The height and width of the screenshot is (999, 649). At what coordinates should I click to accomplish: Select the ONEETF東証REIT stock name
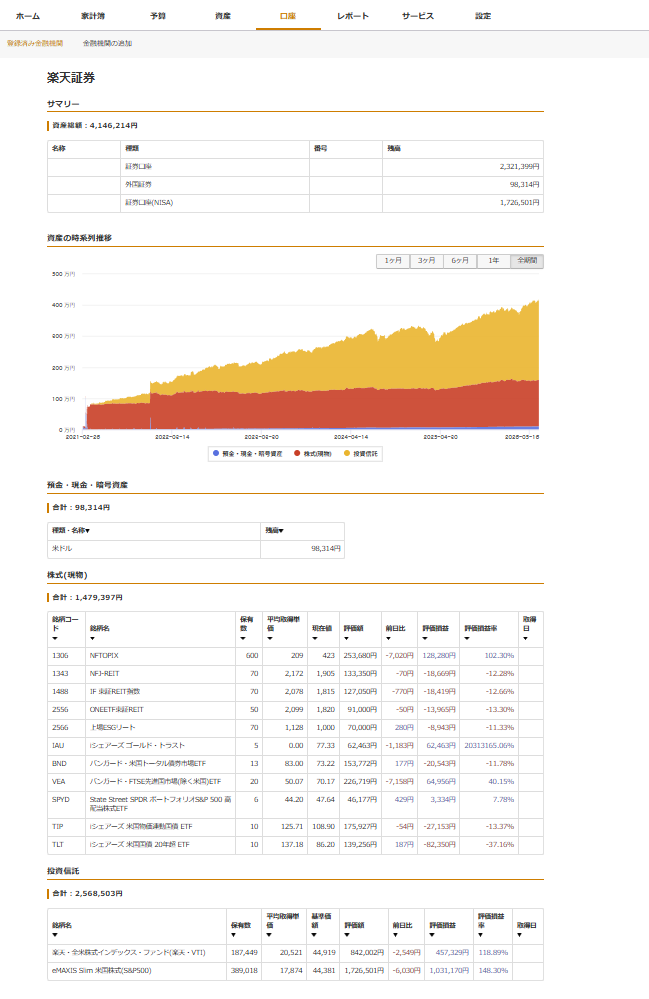tap(117, 709)
